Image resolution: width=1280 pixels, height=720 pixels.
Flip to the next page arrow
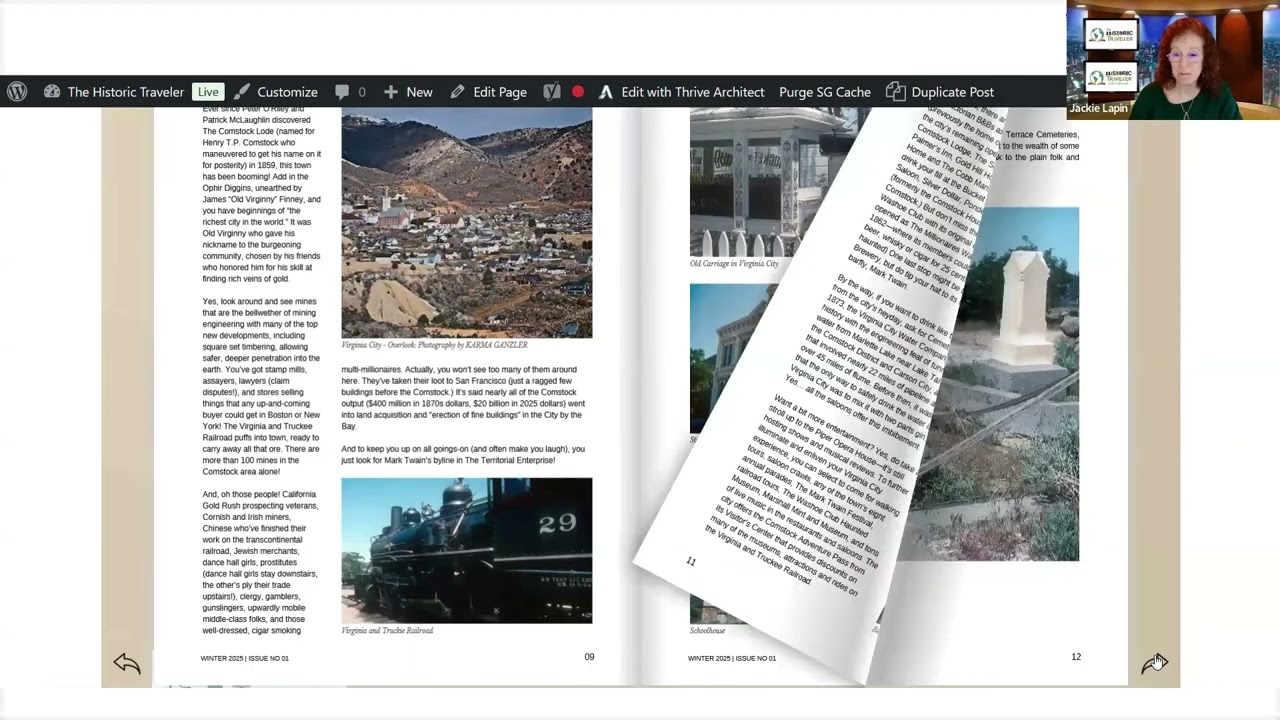(x=1155, y=663)
